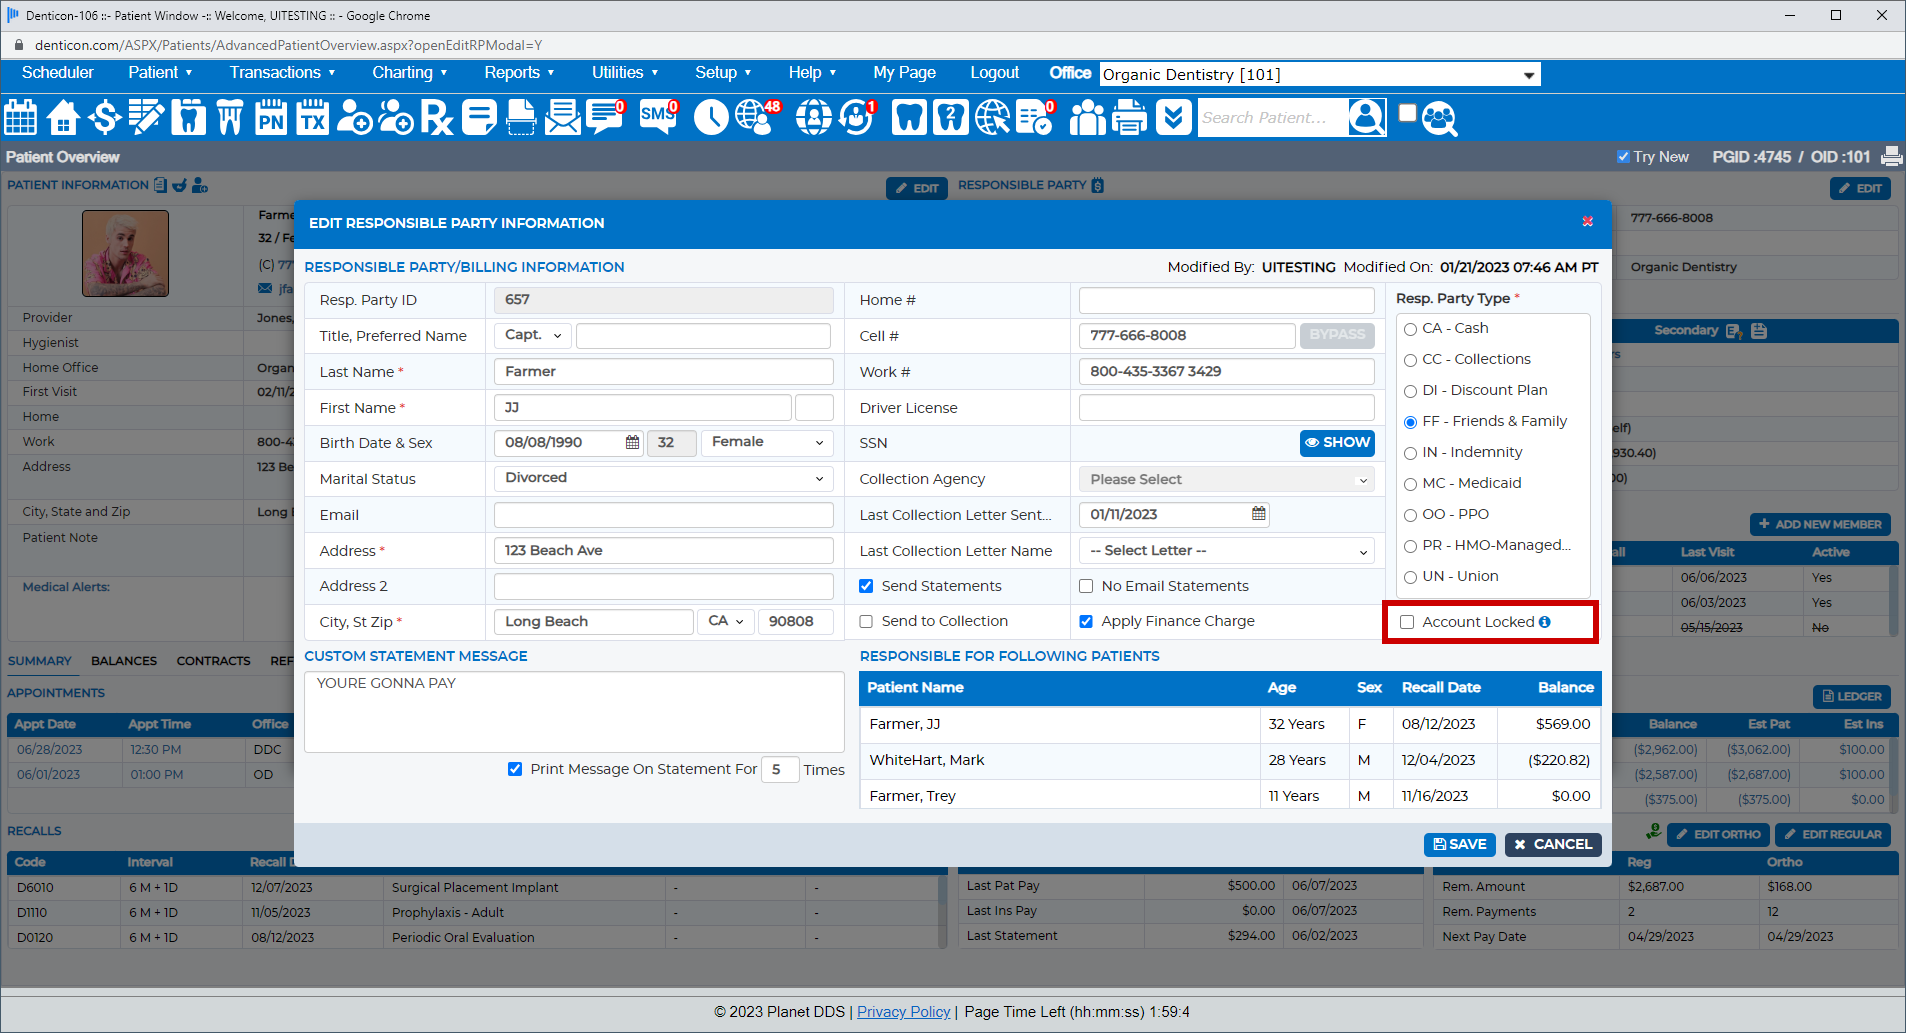Click the patient search magnifier icon
Screen dimensions: 1906x1033
click(x=1366, y=117)
